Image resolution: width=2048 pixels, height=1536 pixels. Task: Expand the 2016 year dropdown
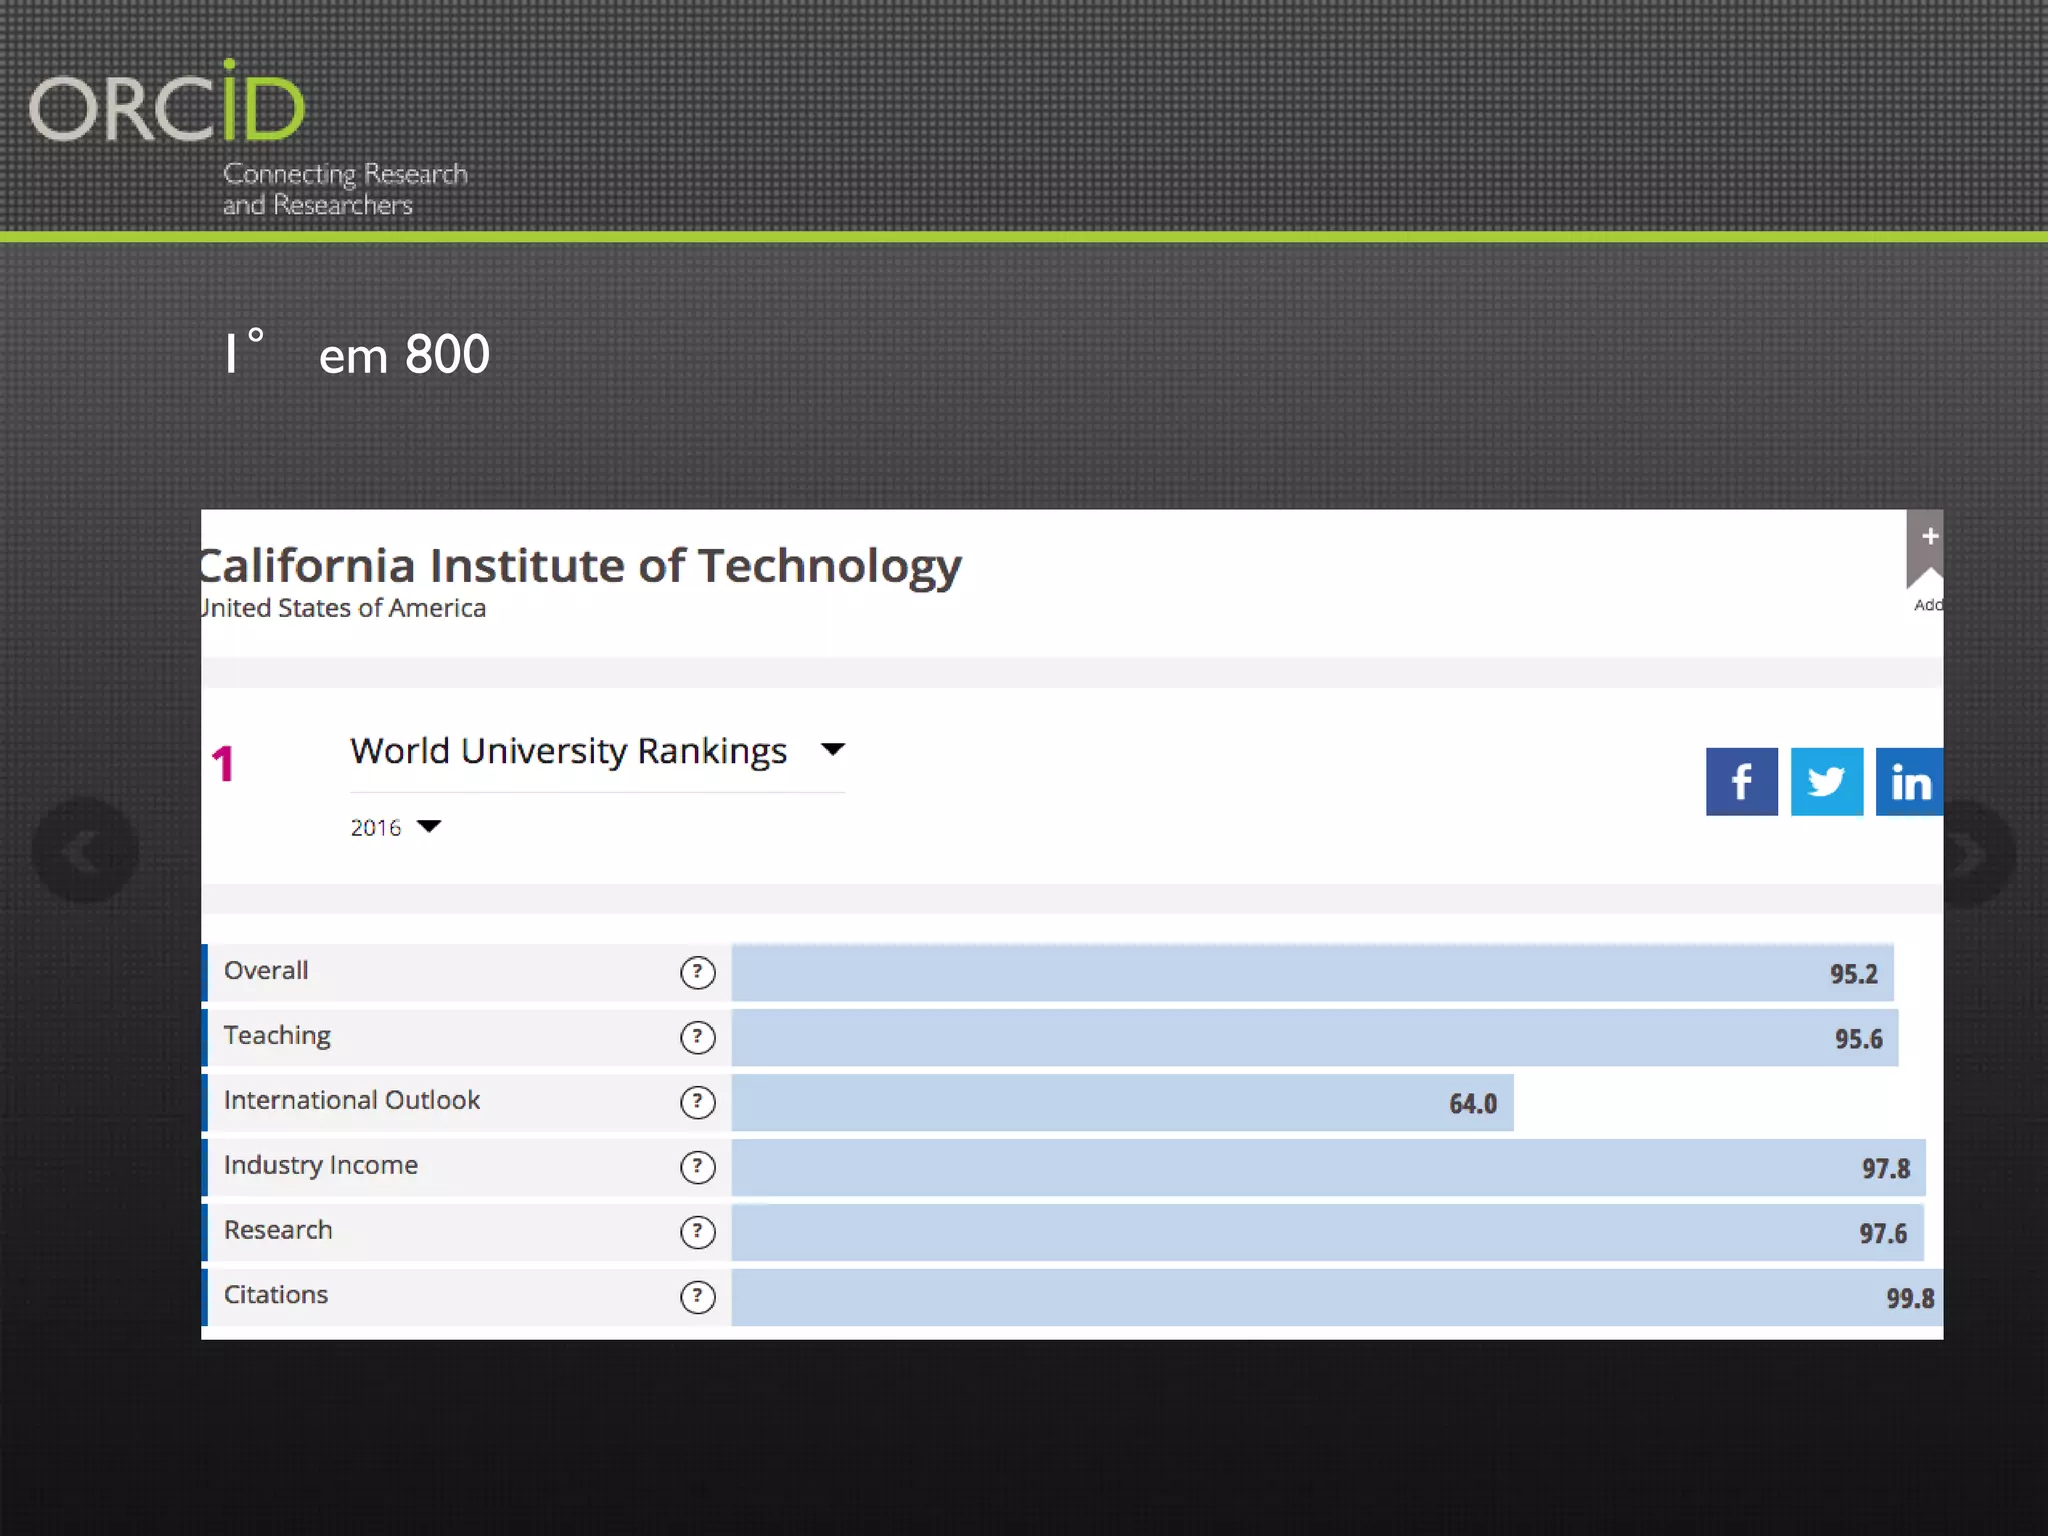click(395, 827)
